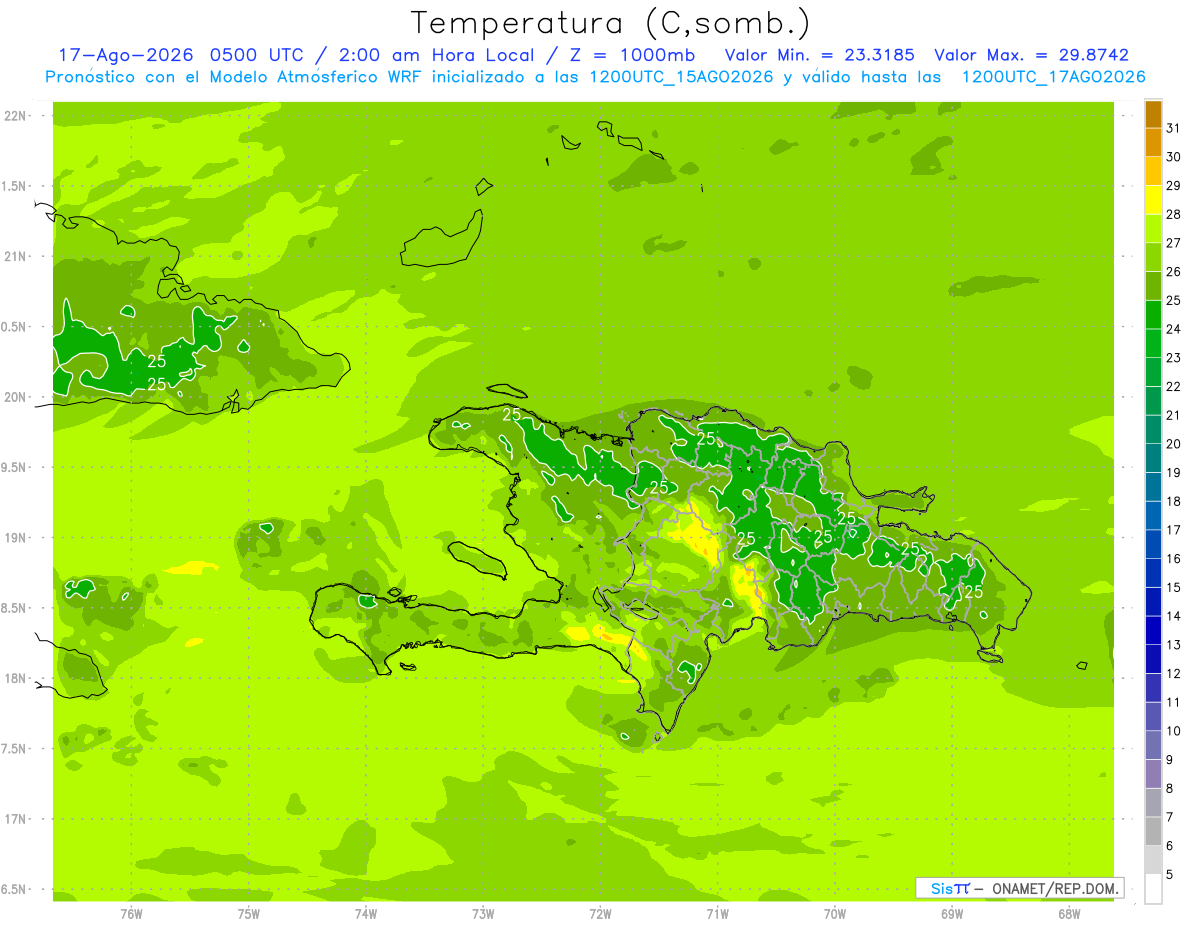
Task: Click 'Valor Min. = 23.3185' text
Action: tap(819, 55)
